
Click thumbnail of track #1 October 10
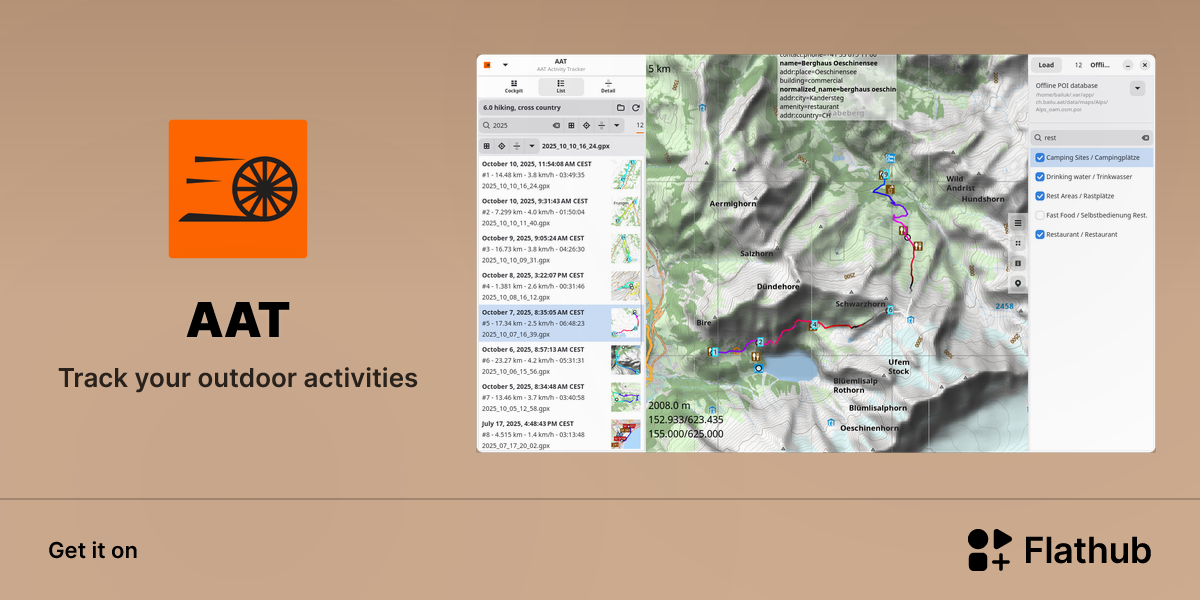click(x=626, y=174)
